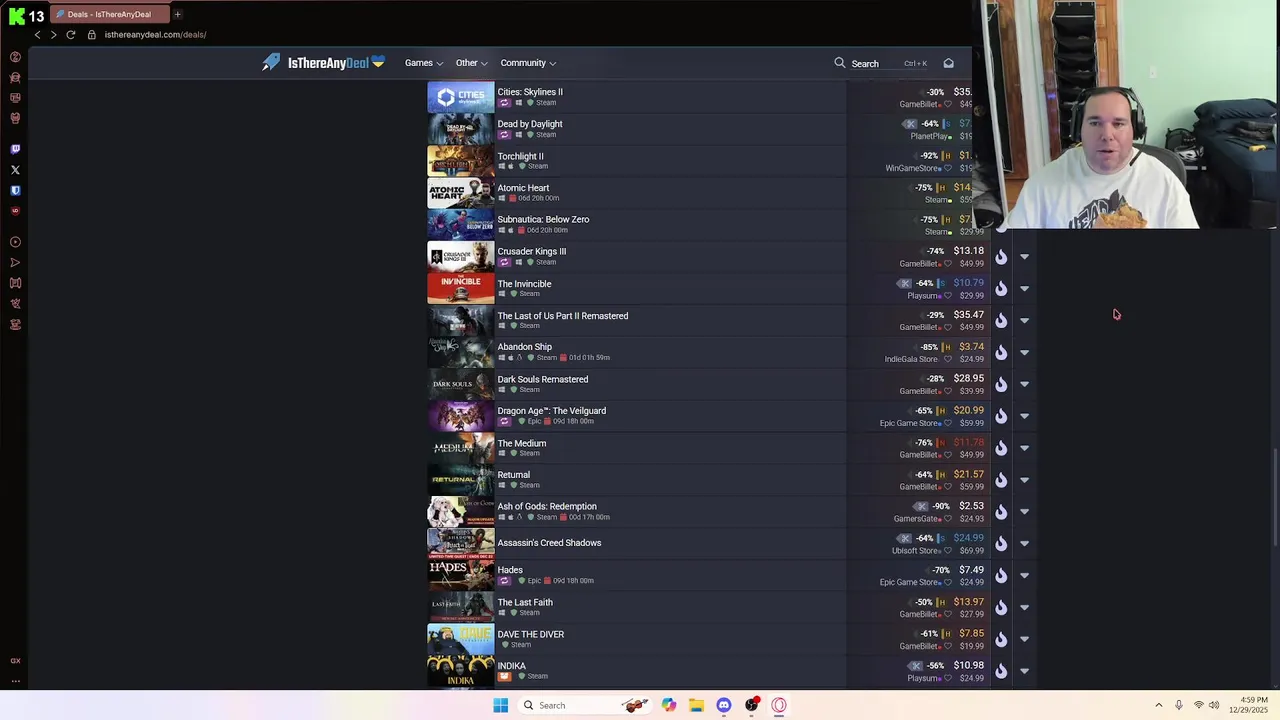
Task: Open a new browser tab with plus
Action: click(177, 14)
